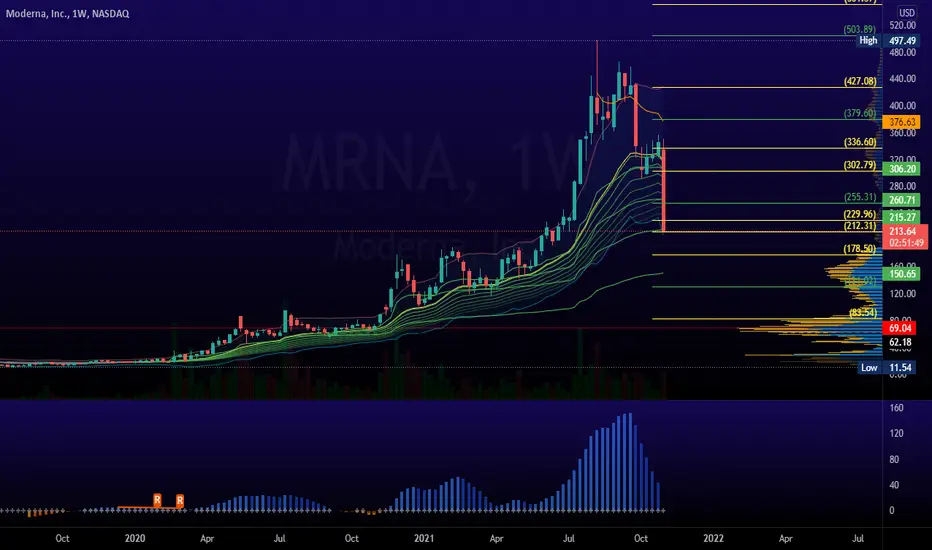Select the High tag beside 497.49

[868, 40]
